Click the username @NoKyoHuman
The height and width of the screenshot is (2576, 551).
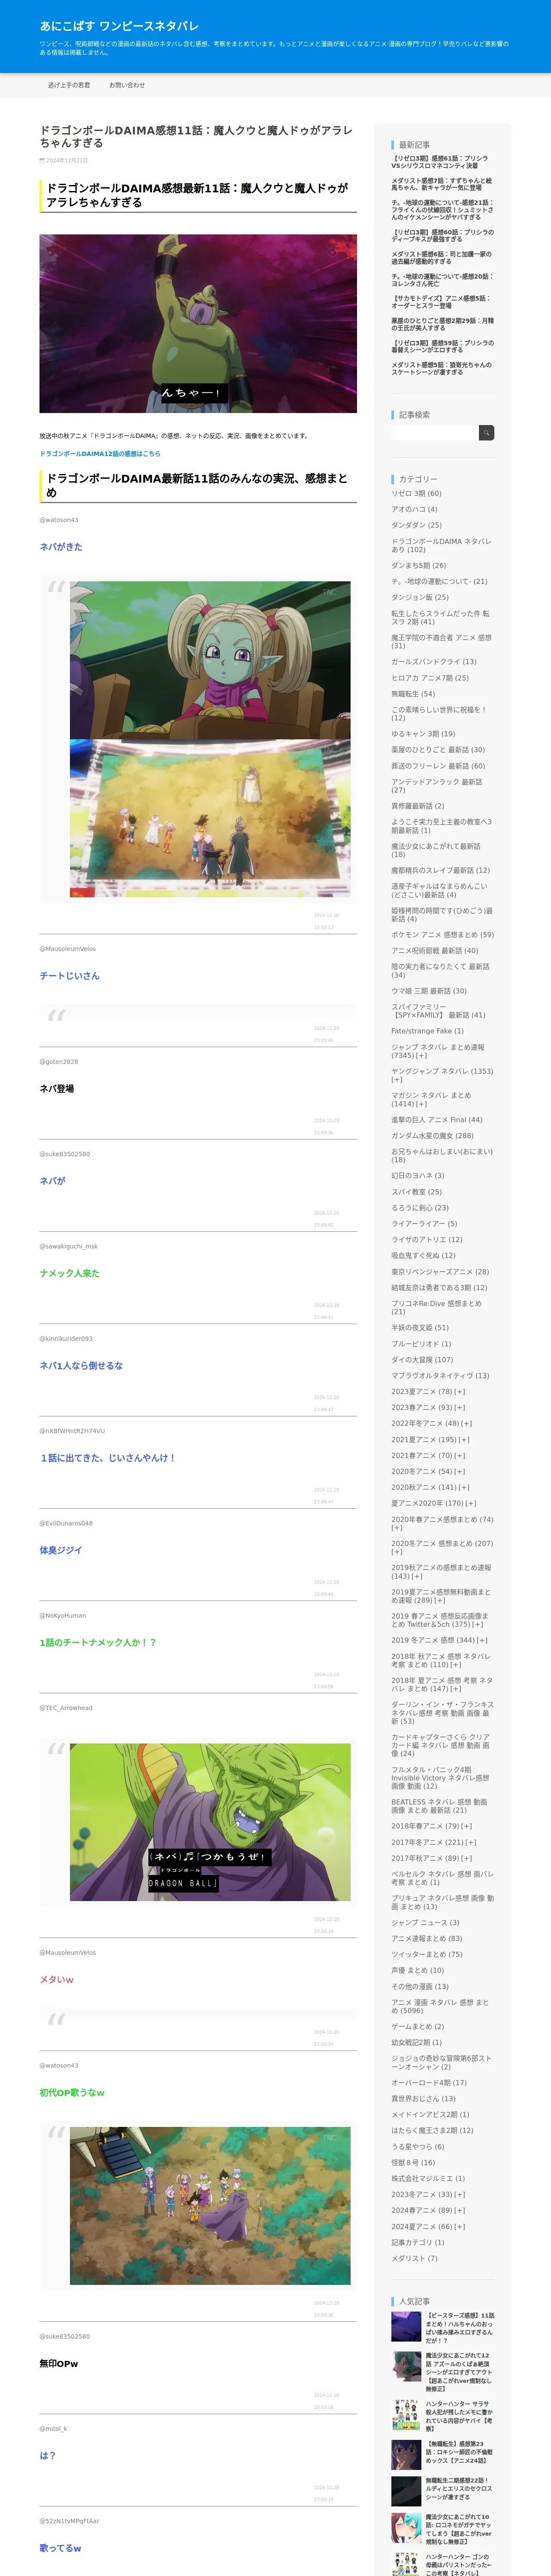pos(63,1615)
